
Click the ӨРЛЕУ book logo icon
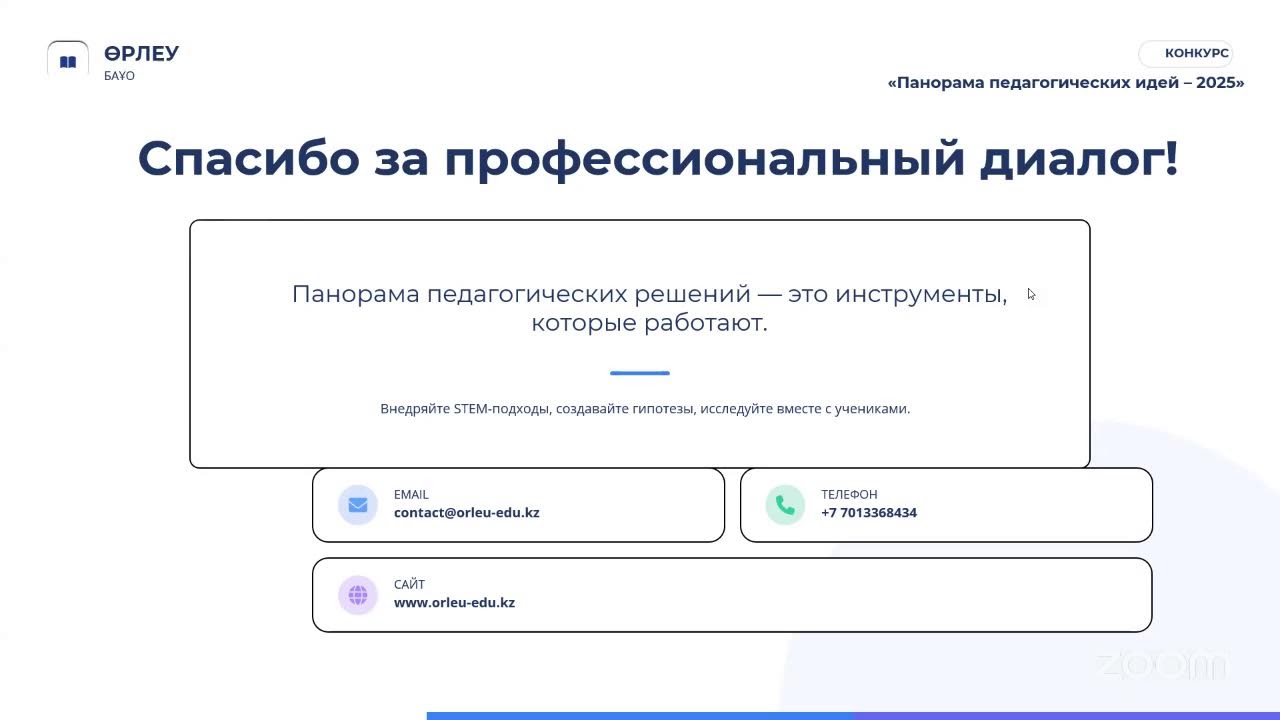tap(68, 61)
